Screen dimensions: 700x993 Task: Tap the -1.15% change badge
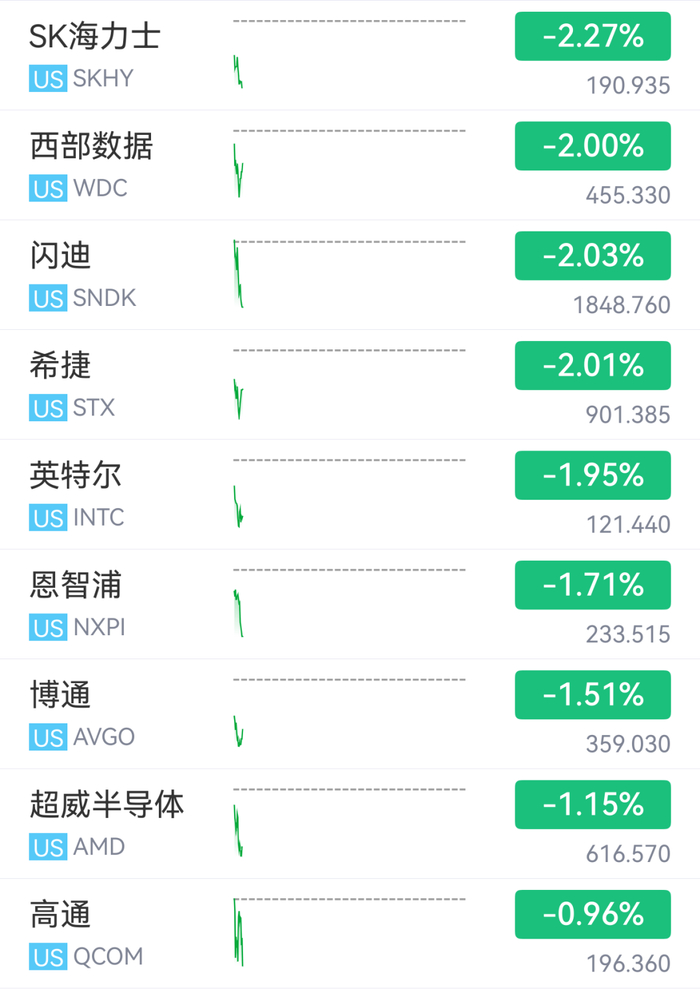tap(592, 804)
